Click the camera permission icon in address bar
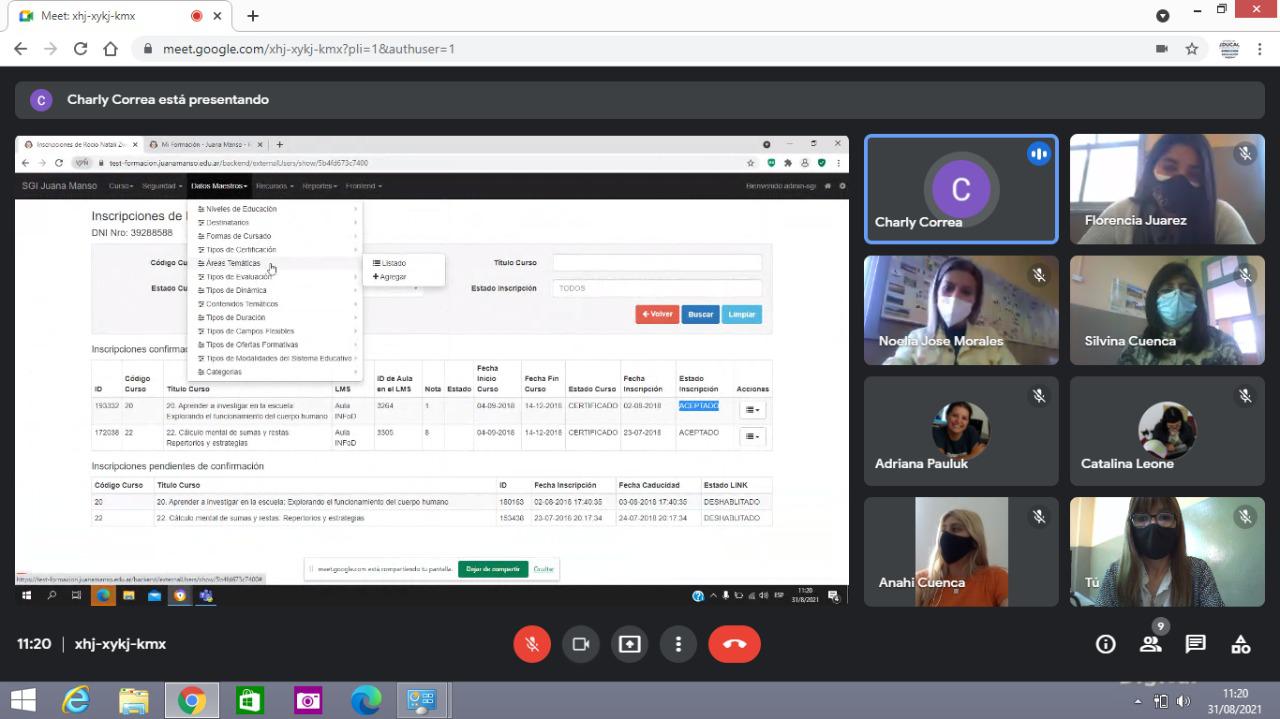The width and height of the screenshot is (1280, 719). [x=1161, y=49]
